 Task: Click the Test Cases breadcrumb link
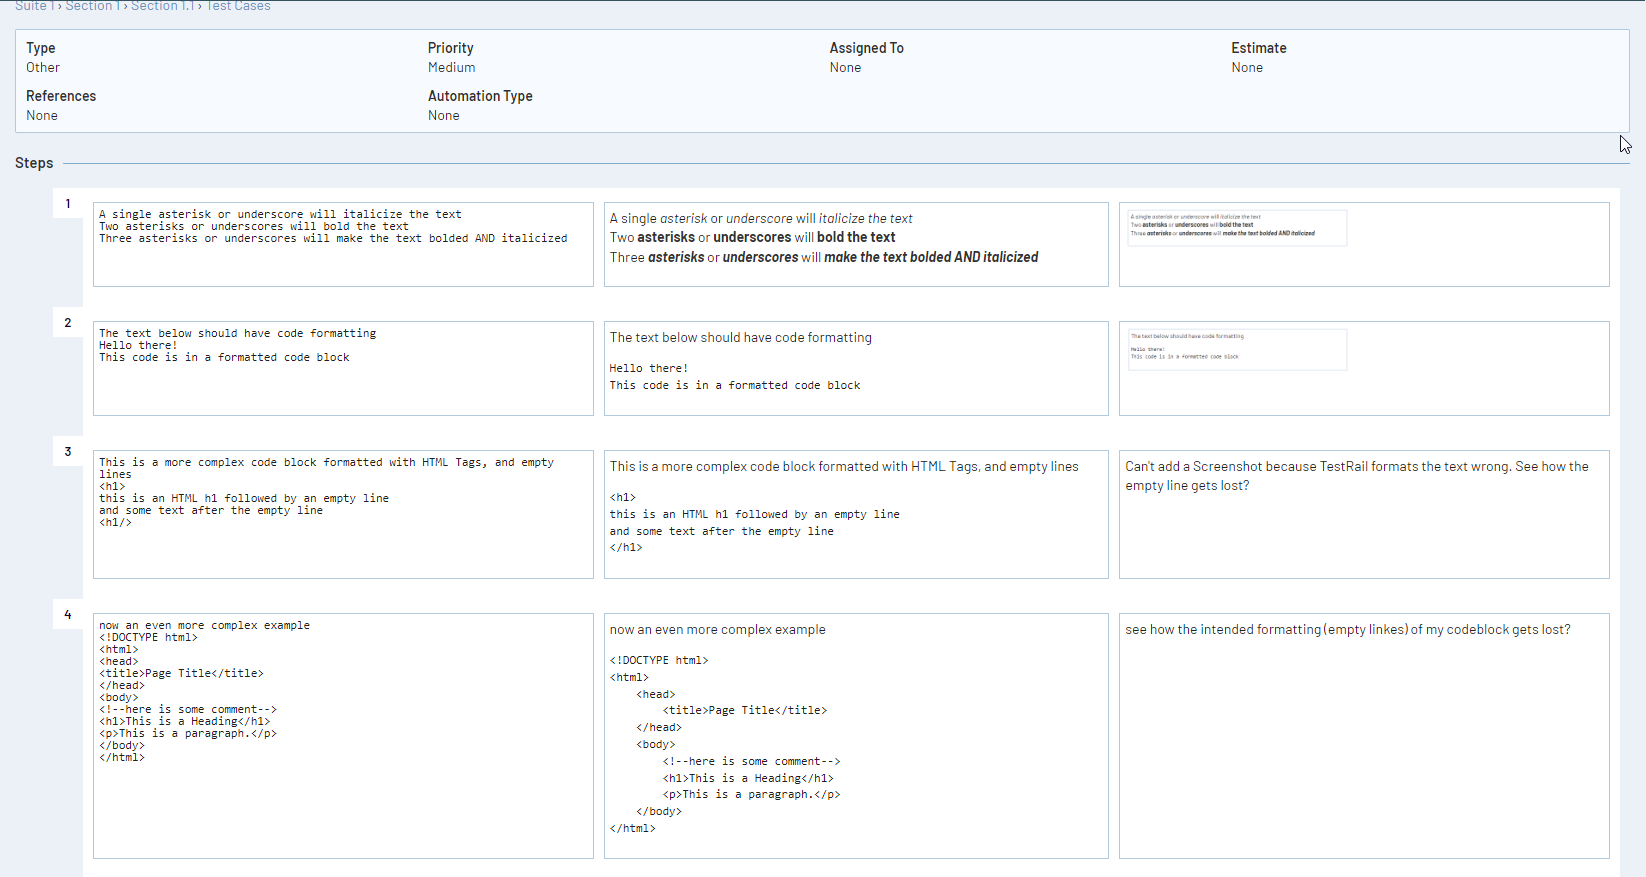point(238,6)
